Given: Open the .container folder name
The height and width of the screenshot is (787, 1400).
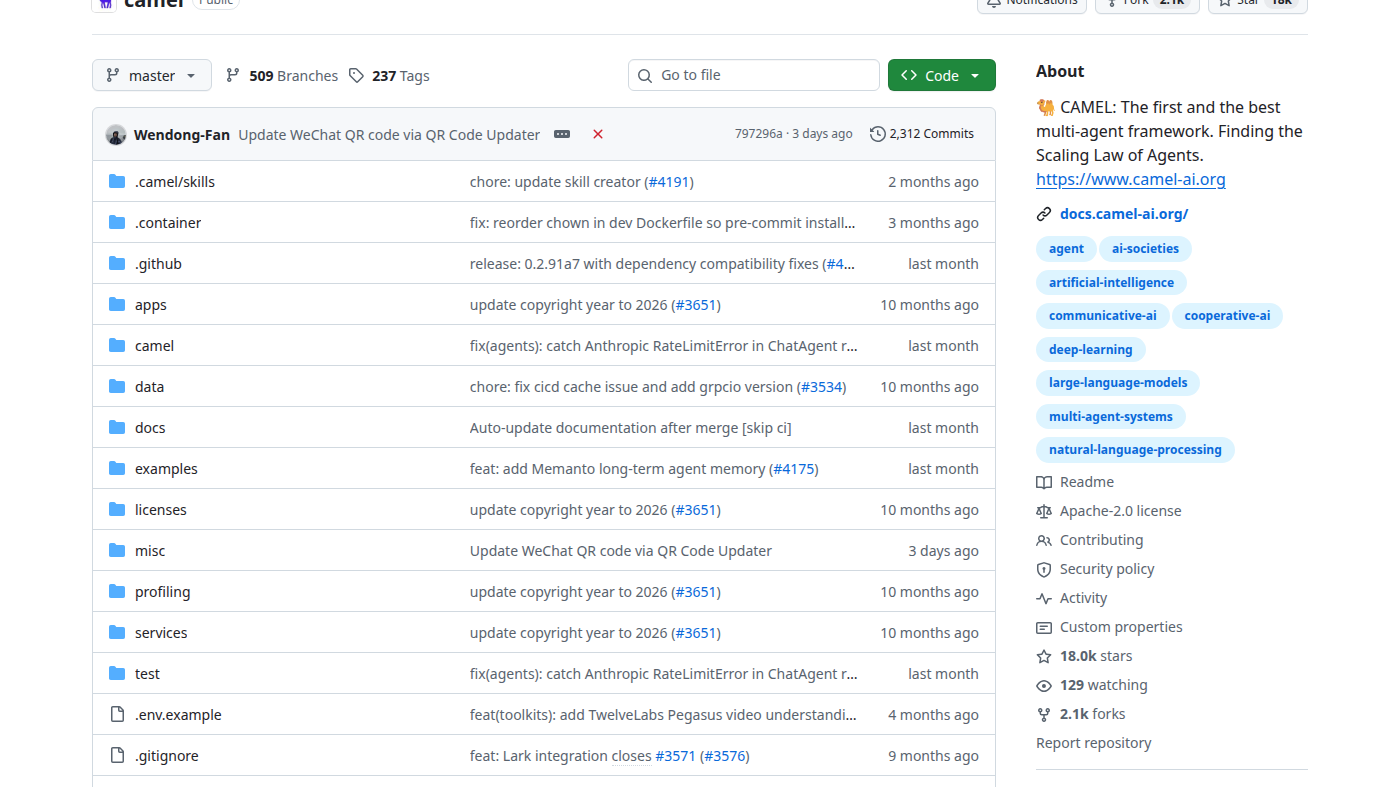Looking at the screenshot, I should 168,223.
